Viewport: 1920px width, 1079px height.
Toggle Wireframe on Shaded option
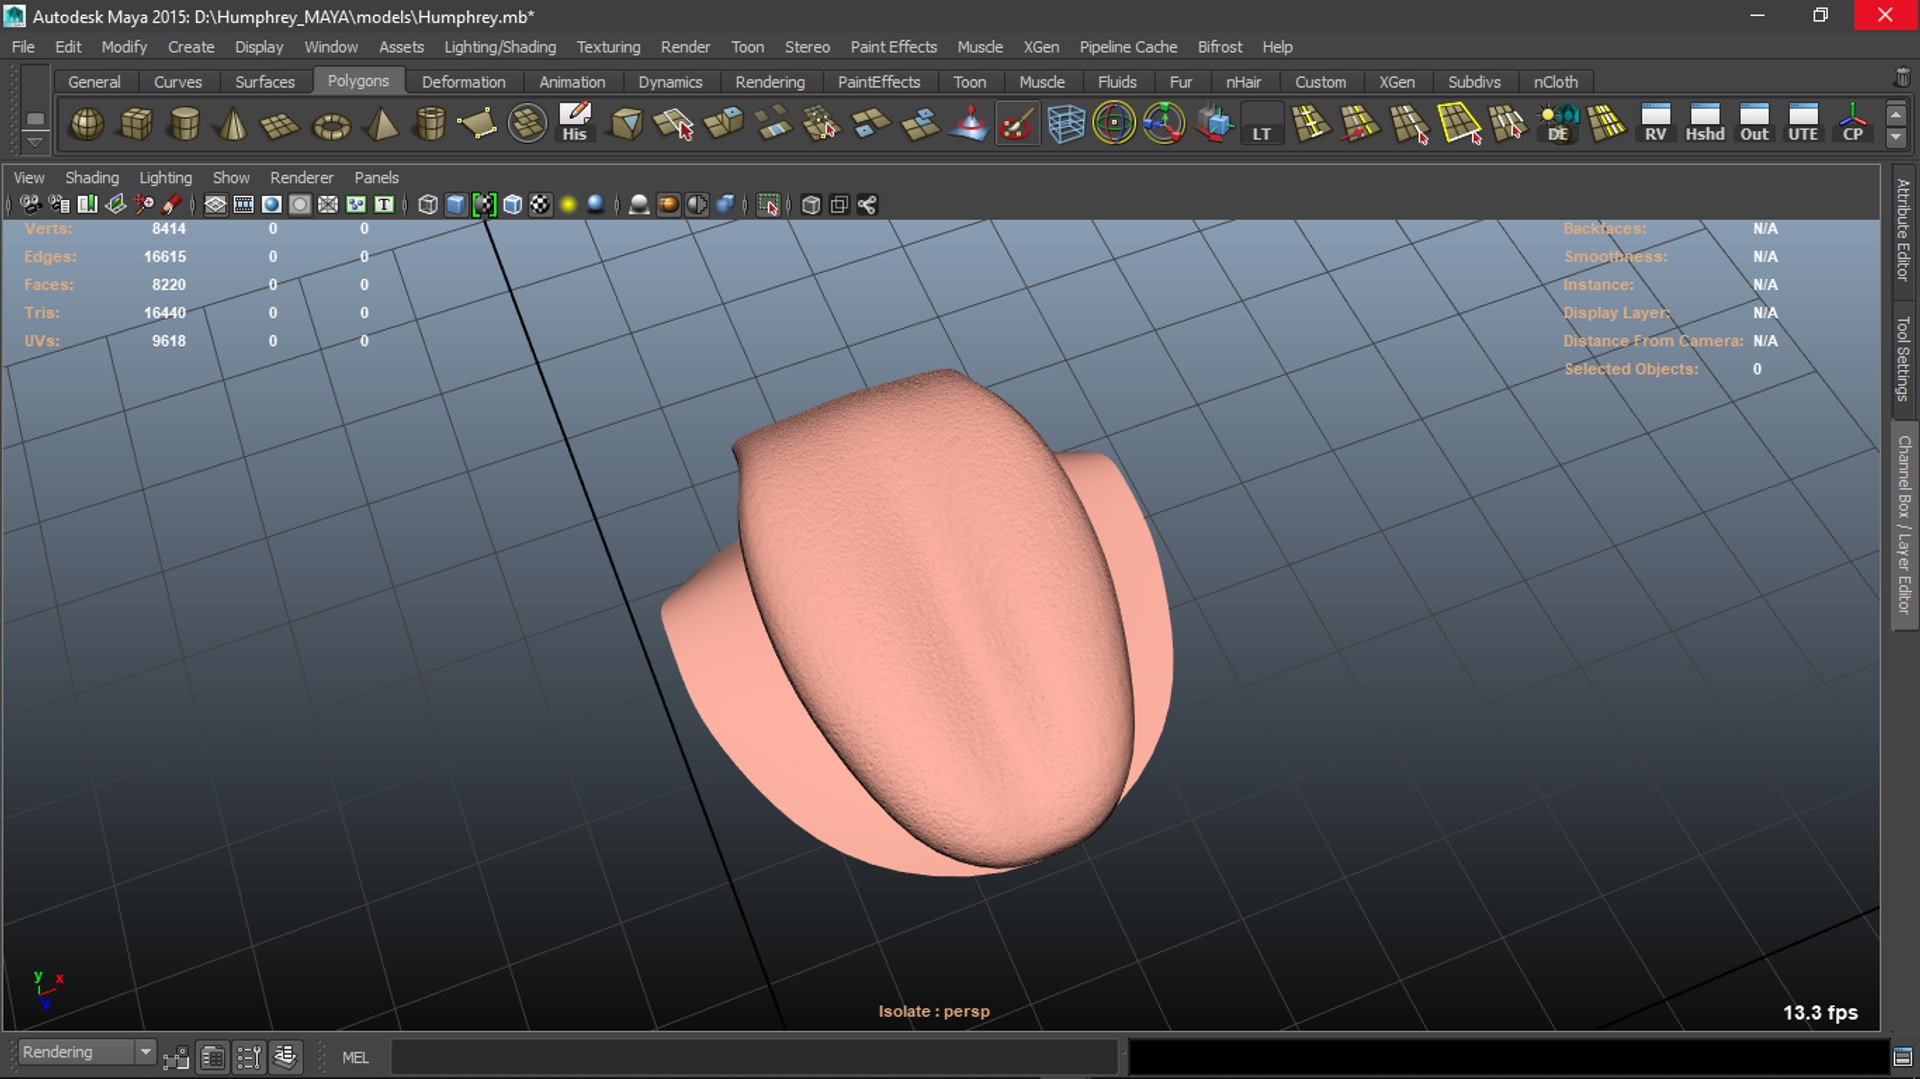pyautogui.click(x=512, y=205)
